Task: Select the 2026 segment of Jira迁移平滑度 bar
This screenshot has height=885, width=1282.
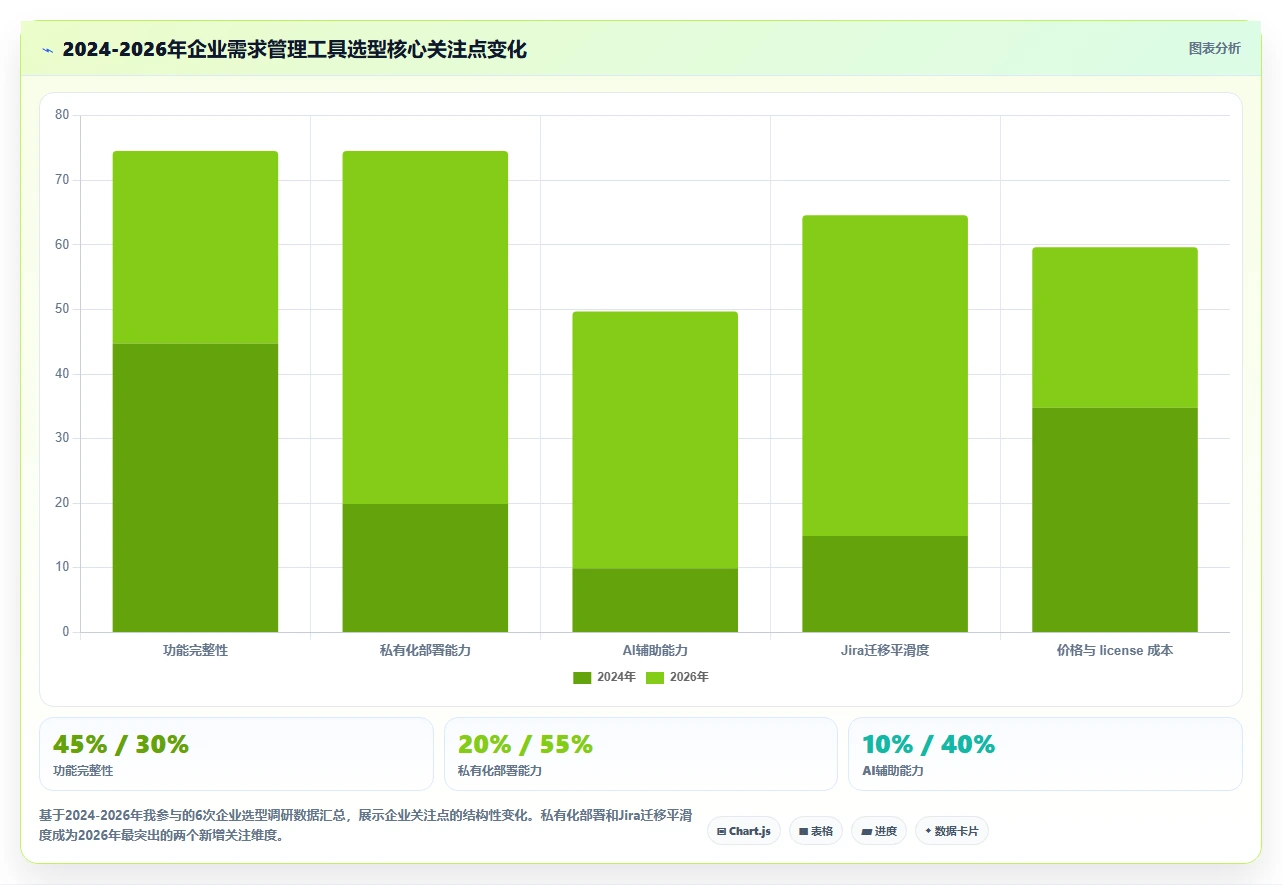Action: coord(885,376)
